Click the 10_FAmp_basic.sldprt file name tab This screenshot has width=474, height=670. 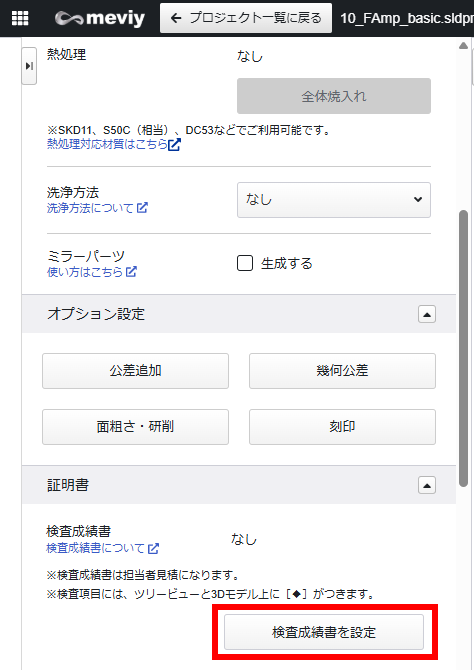[407, 18]
